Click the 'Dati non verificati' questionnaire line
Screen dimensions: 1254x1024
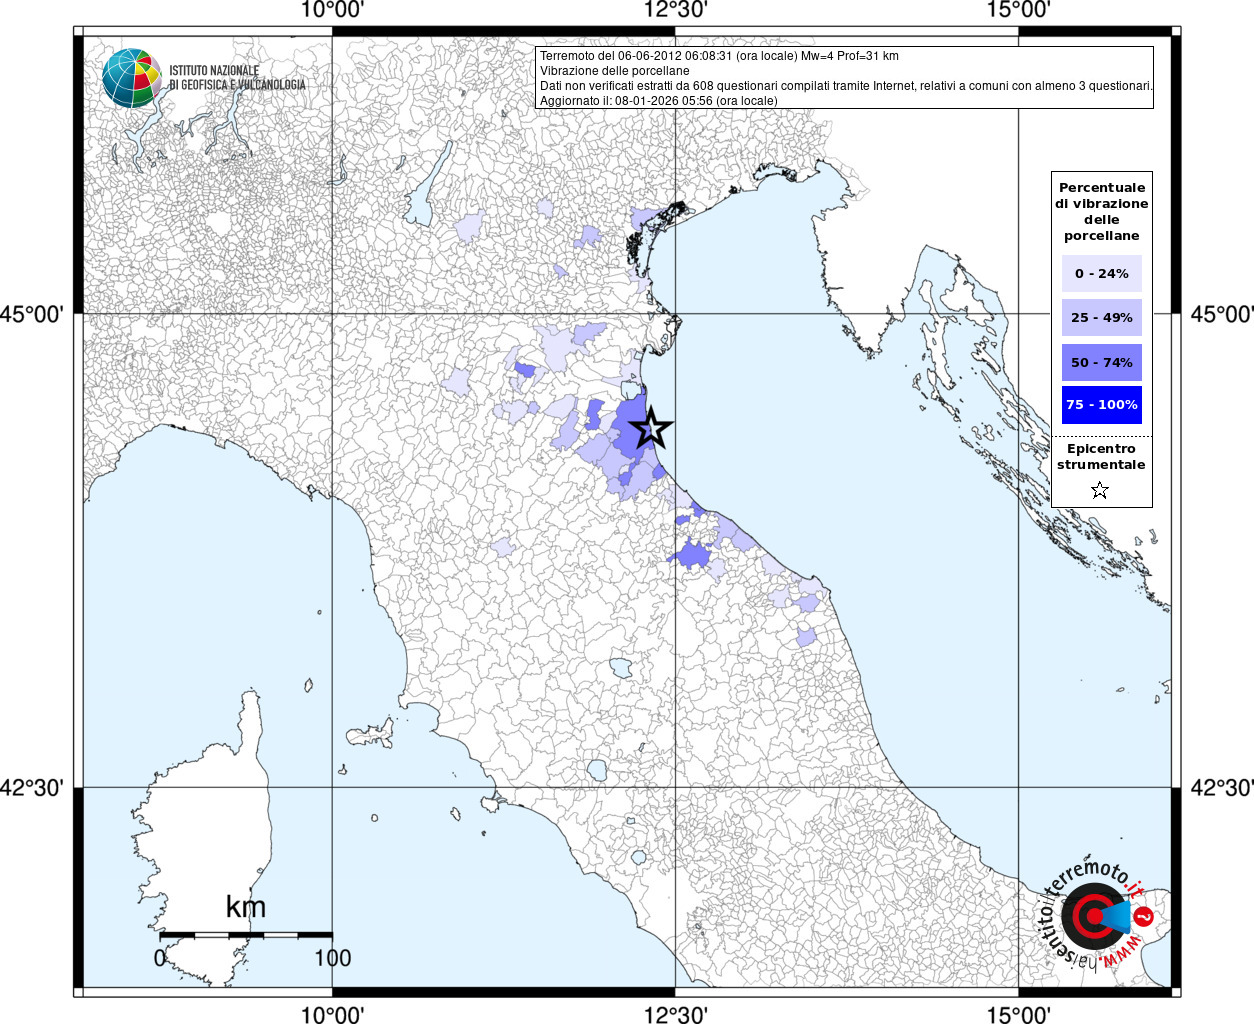846,86
